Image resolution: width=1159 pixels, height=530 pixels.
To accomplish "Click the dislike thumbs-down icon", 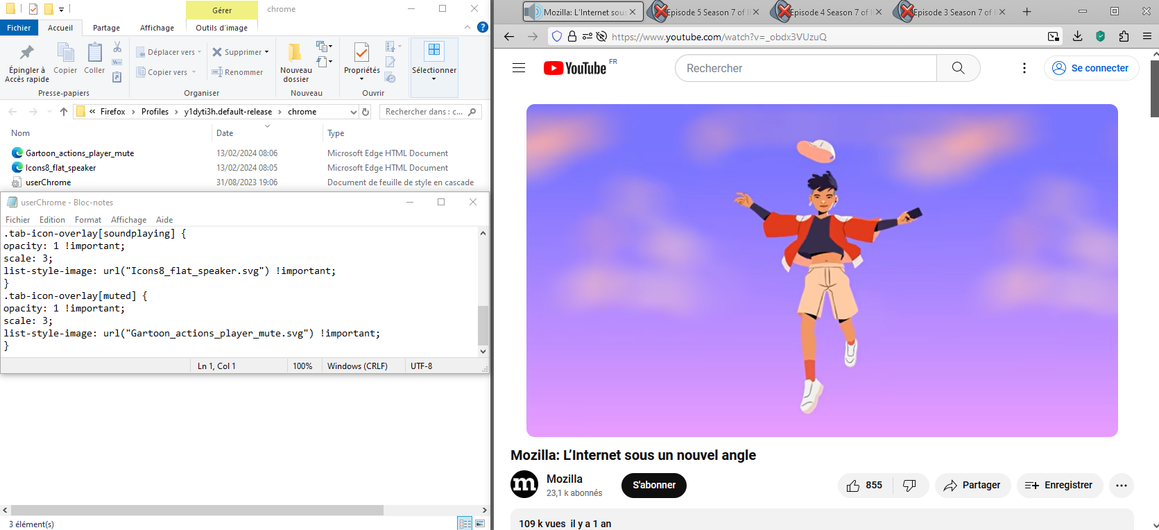I will coord(909,485).
